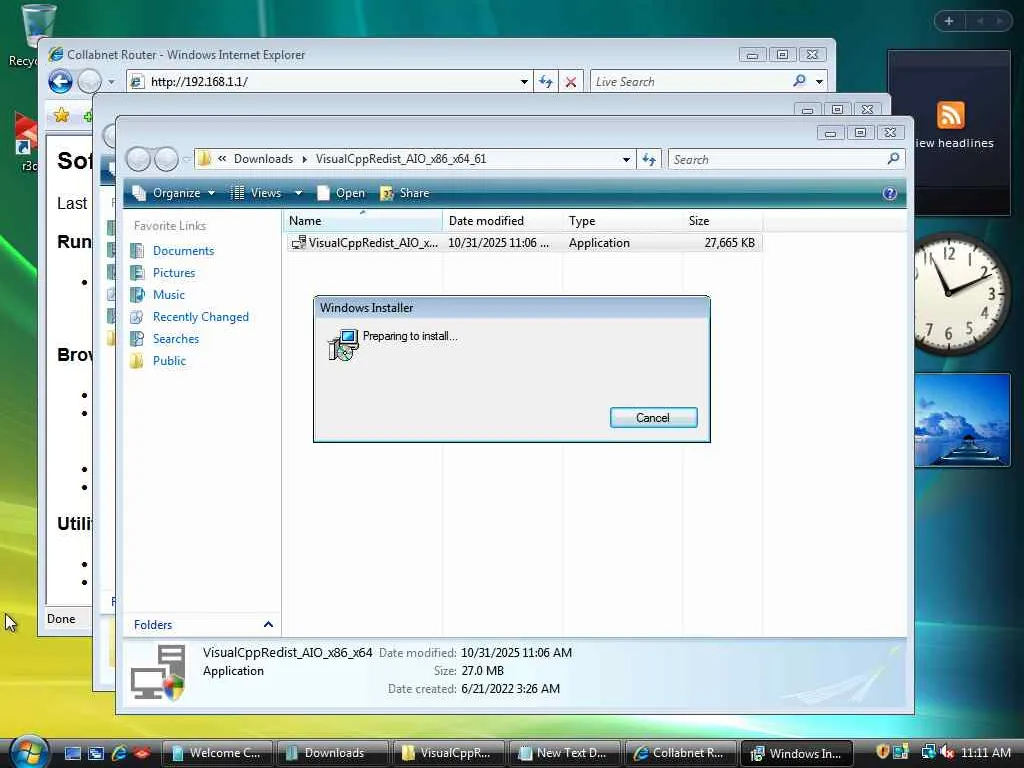Viewport: 1024px width, 768px height.
Task: Launch Internet Explorer from quick launch
Action: (119, 753)
